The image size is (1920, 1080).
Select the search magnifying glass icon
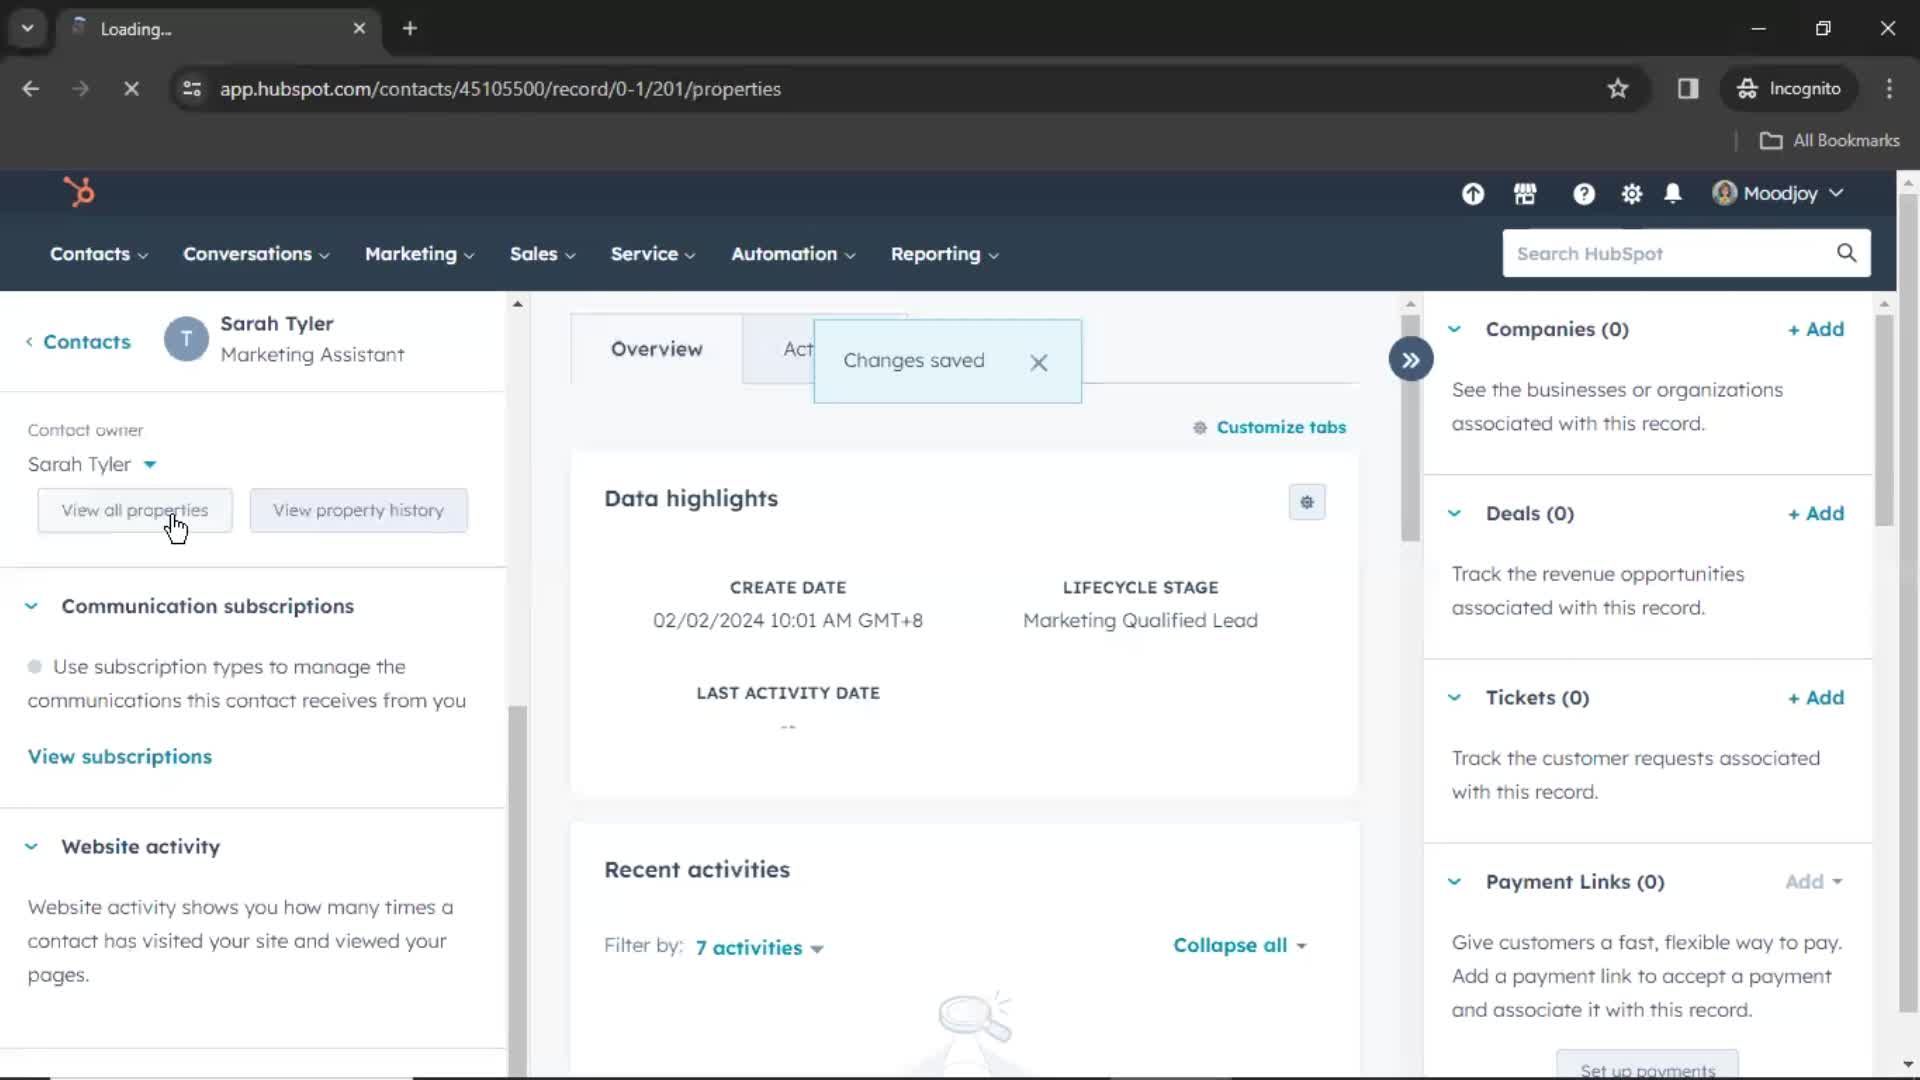coord(1846,252)
